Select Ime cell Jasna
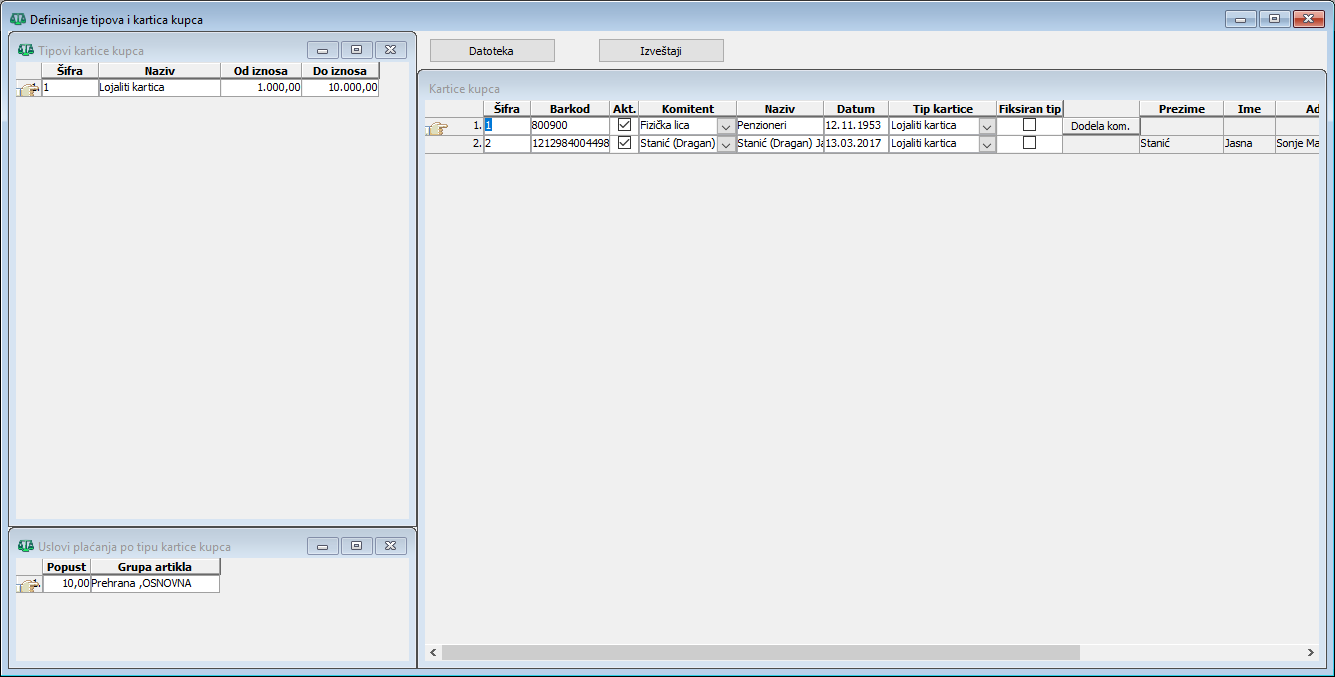The width and height of the screenshot is (1335, 677). click(x=1249, y=144)
